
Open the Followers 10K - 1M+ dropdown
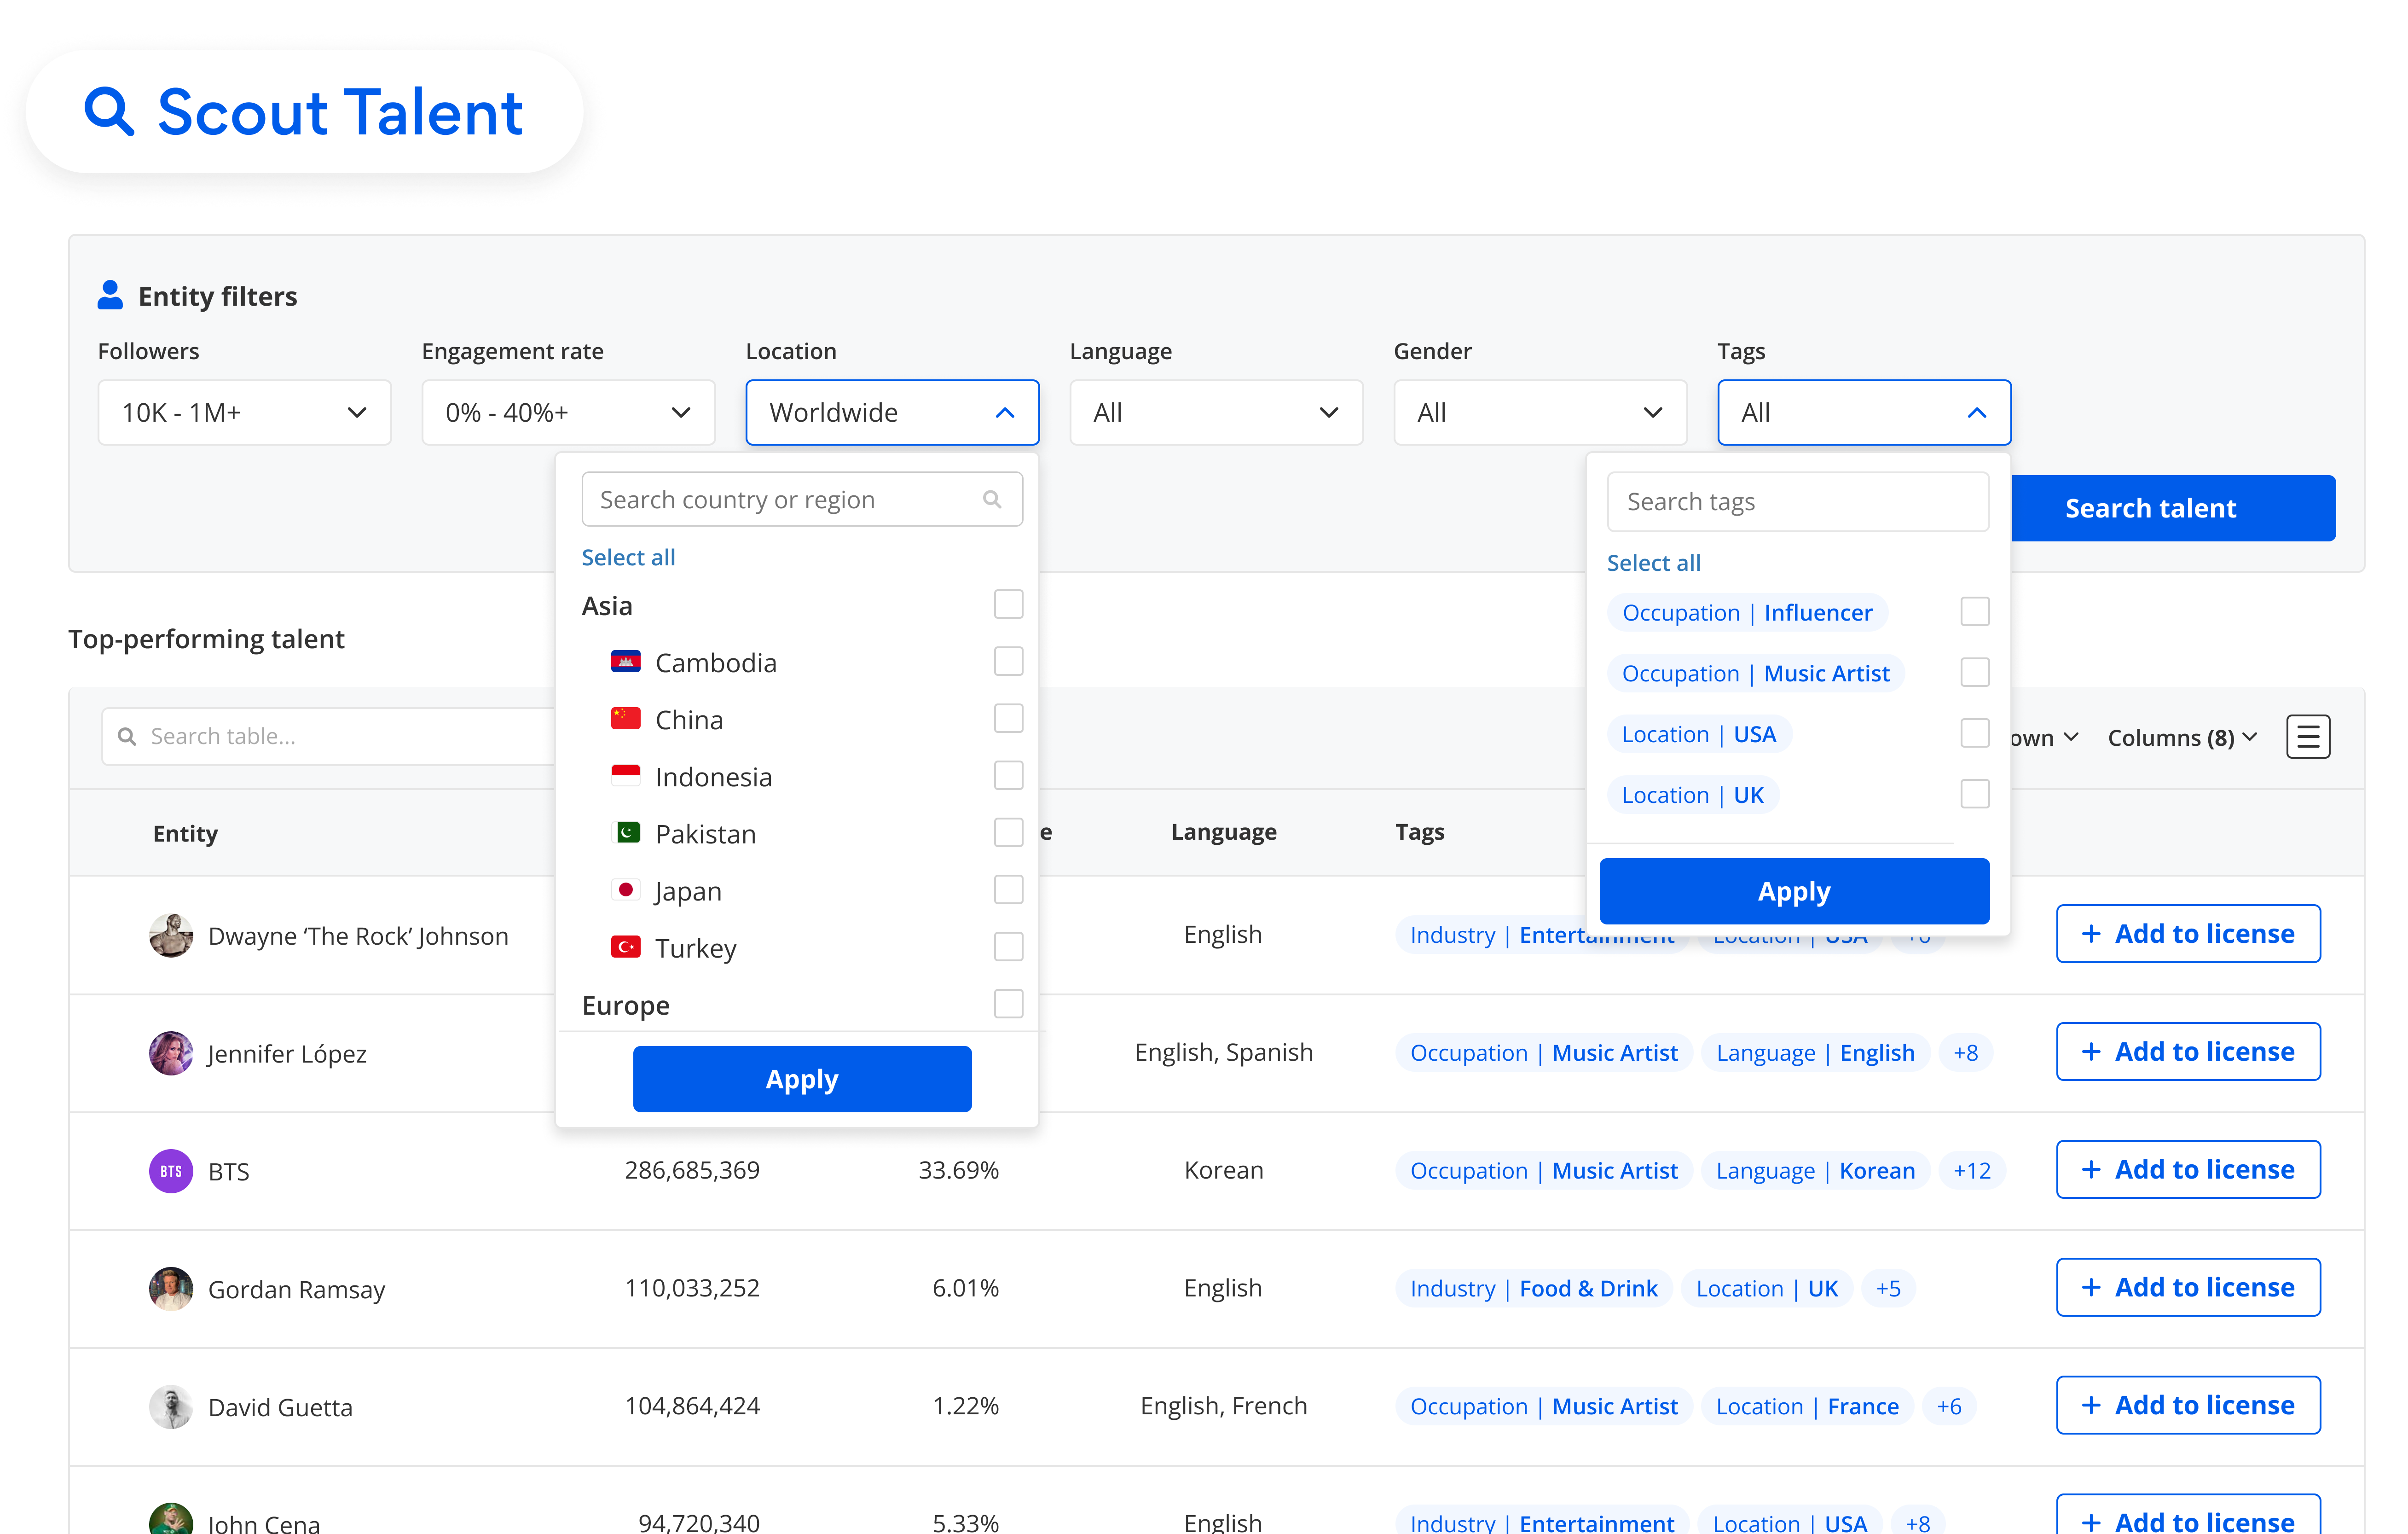(244, 412)
